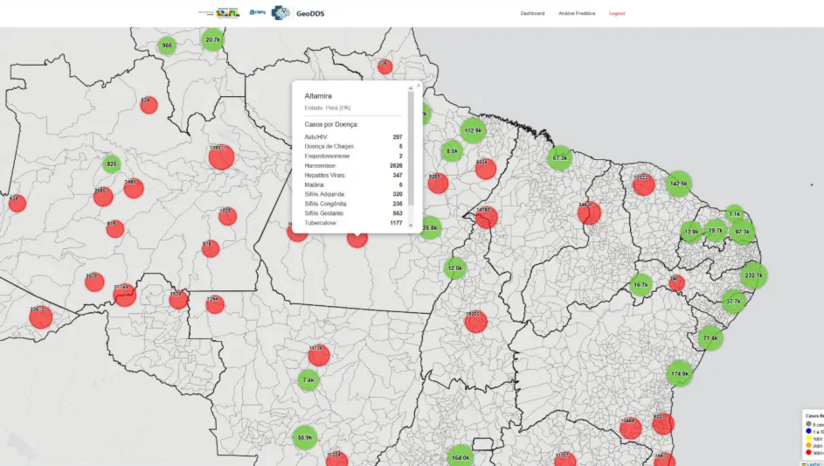Click the green 112.9k cluster marker
Screen dimensions: 824x466
point(473,130)
